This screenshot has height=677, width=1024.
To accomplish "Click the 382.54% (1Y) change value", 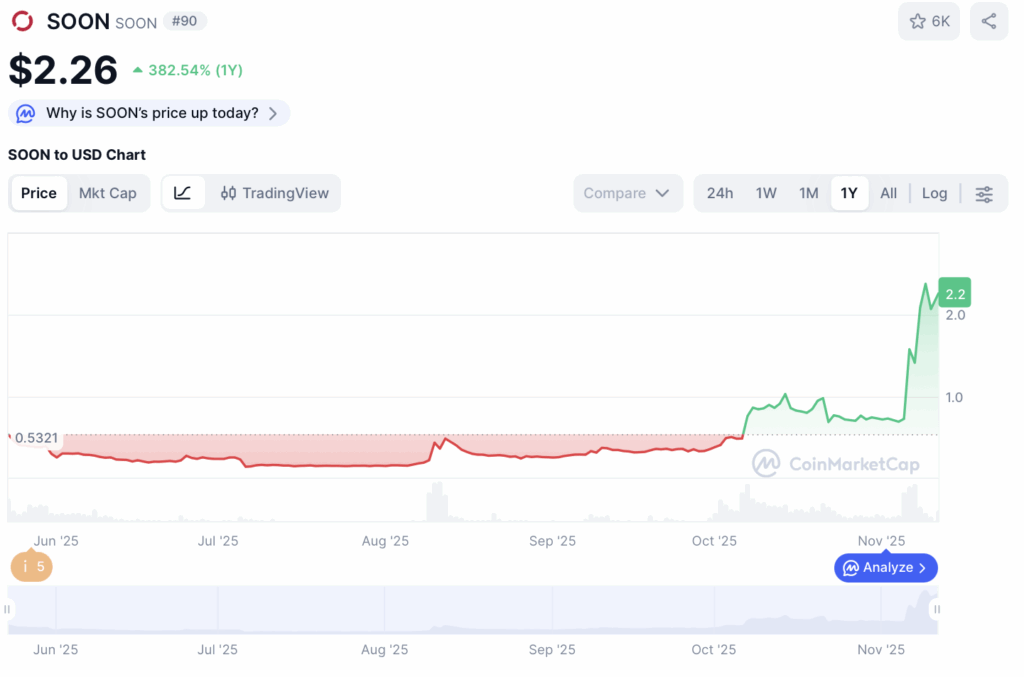I will coord(195,70).
